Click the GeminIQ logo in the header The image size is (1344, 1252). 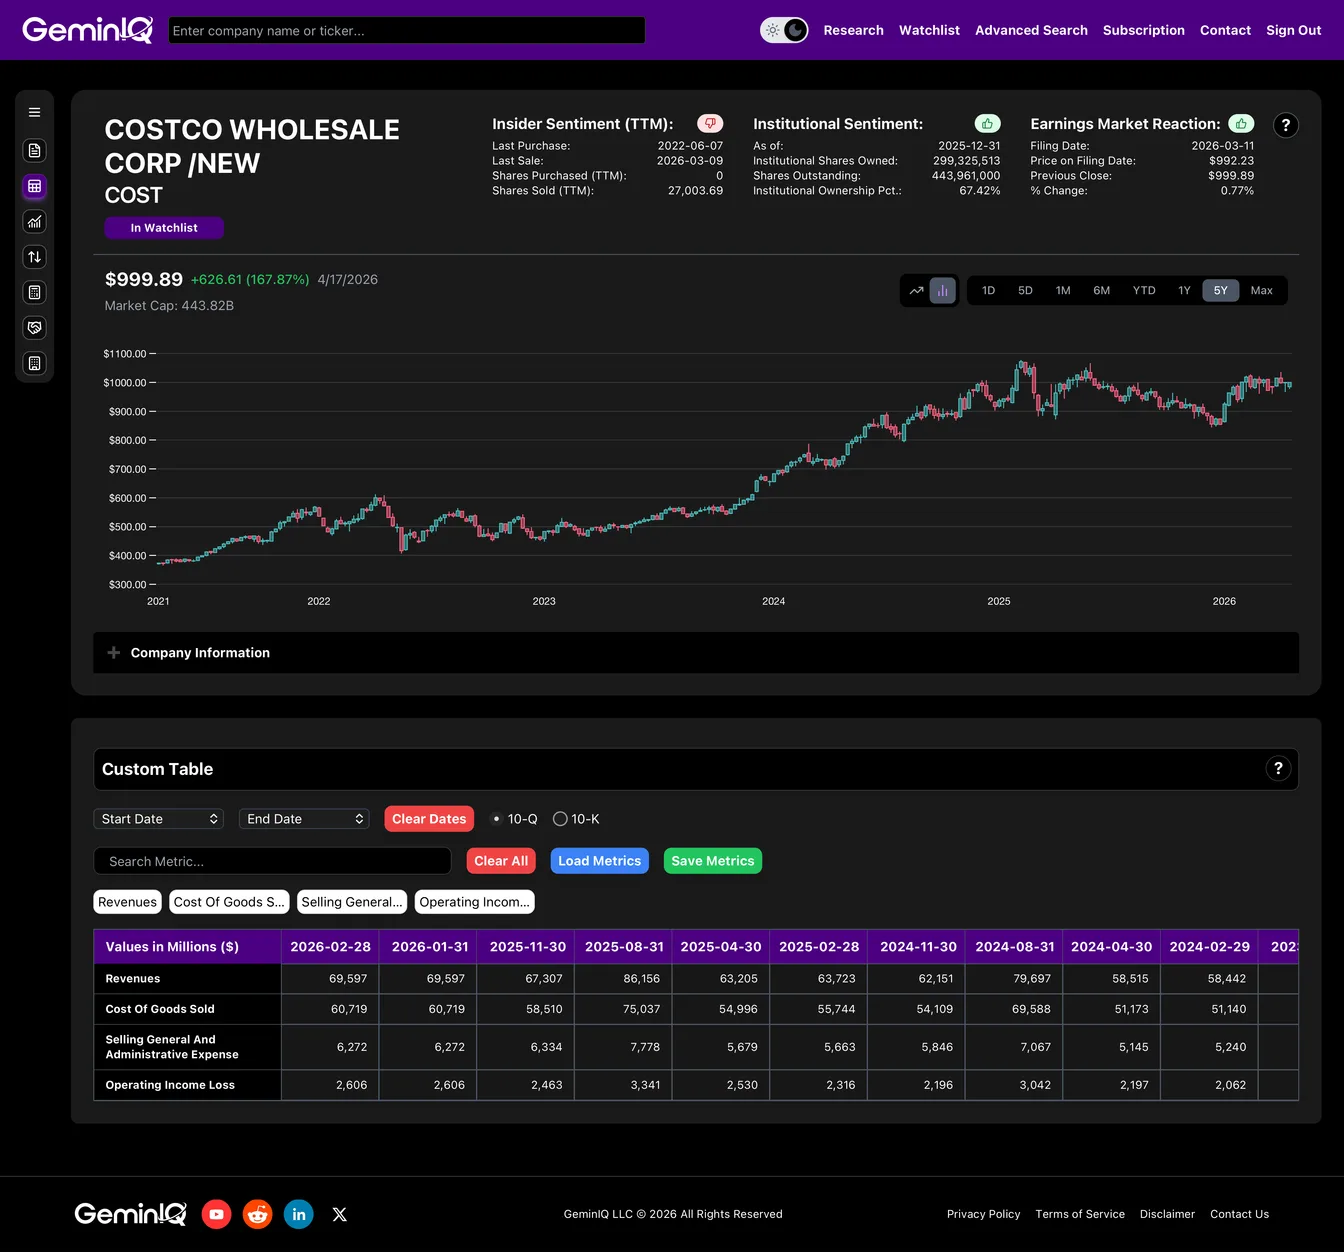88,30
